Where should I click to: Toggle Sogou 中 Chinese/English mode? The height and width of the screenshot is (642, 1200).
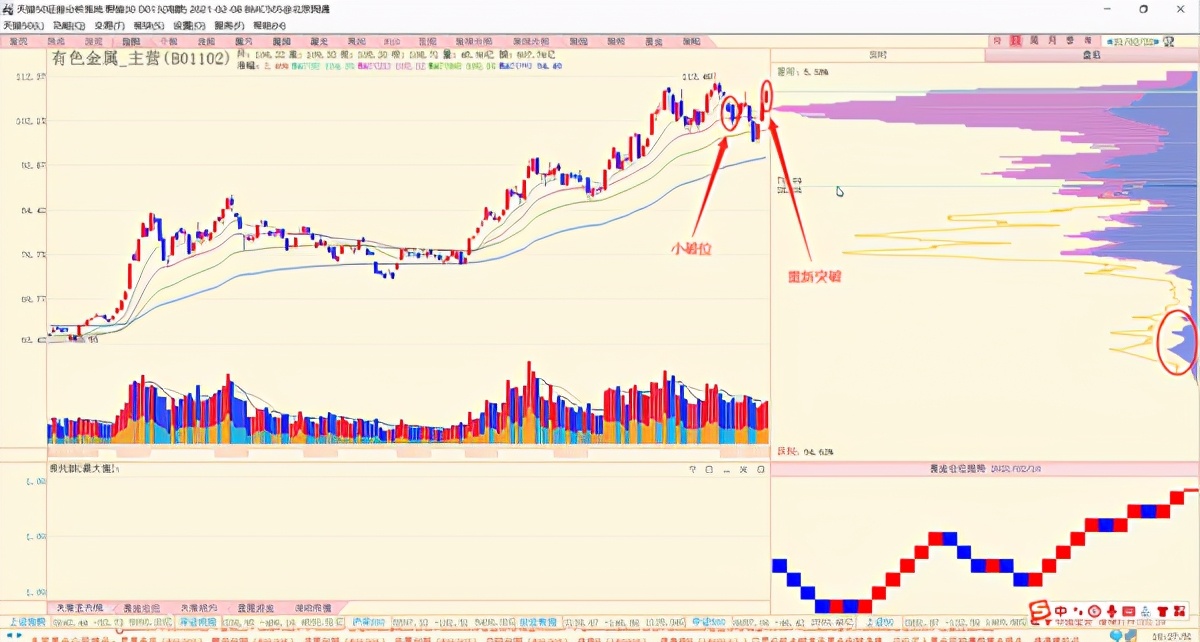1061,610
